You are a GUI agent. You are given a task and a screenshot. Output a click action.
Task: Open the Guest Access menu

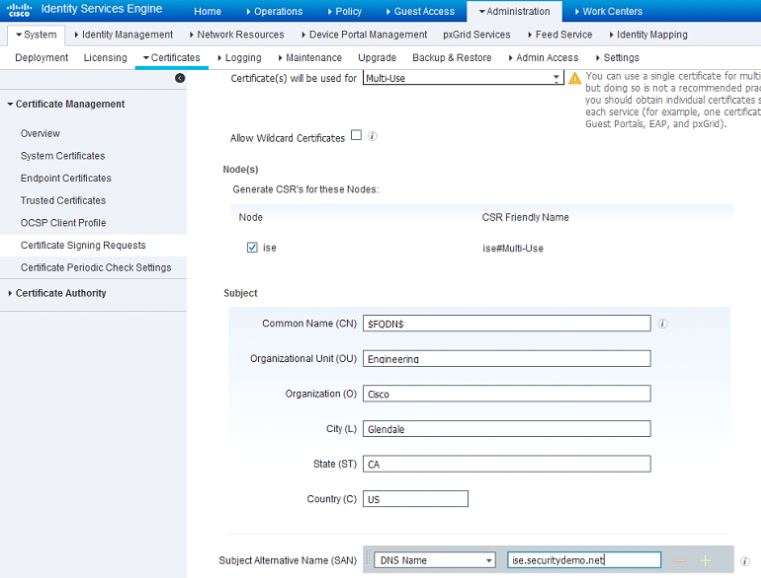[x=420, y=11]
